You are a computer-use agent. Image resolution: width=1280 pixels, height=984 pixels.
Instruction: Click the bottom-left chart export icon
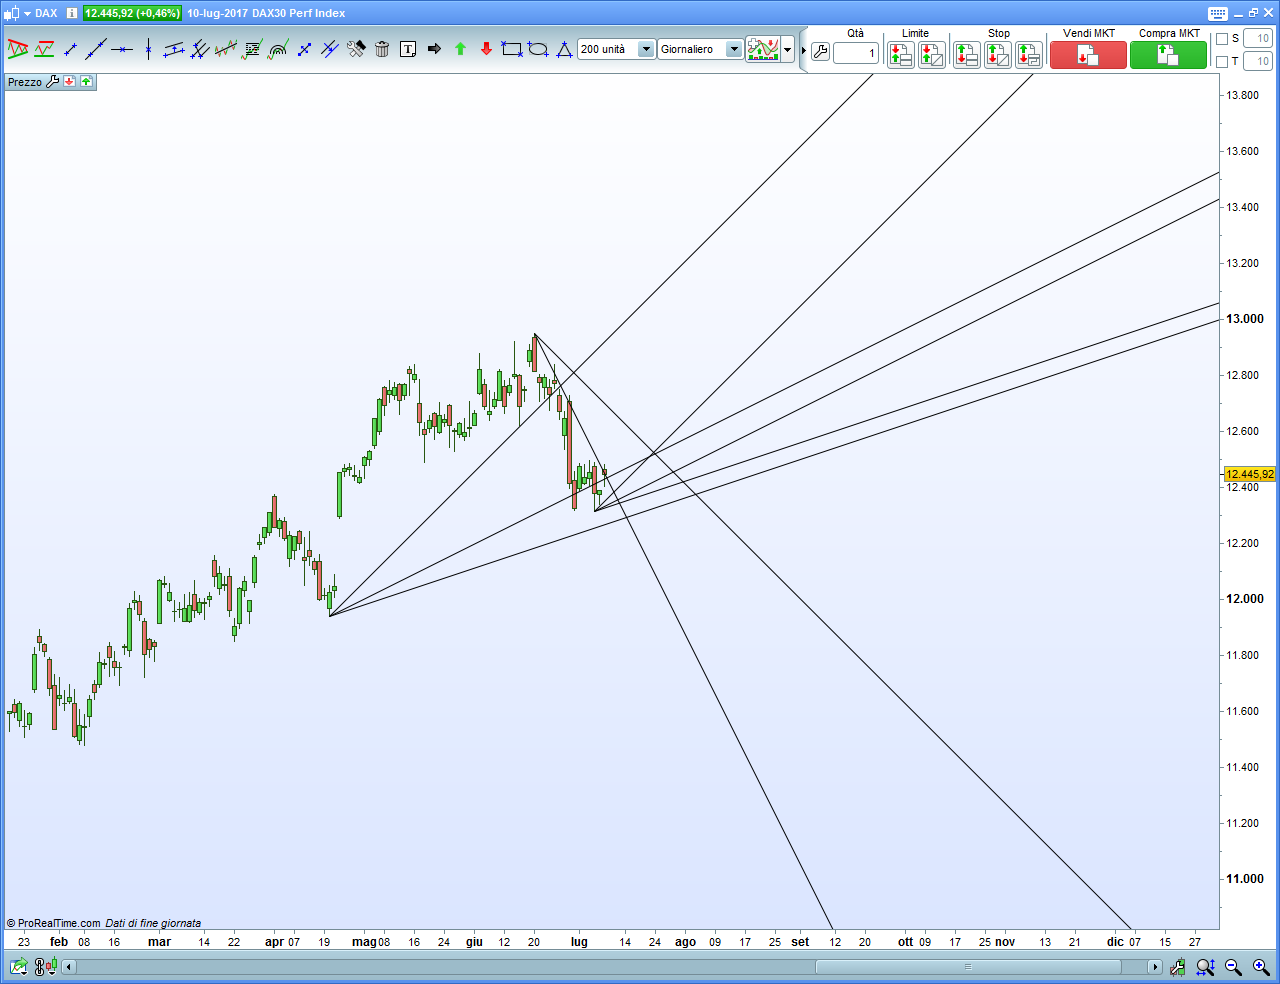coord(18,966)
